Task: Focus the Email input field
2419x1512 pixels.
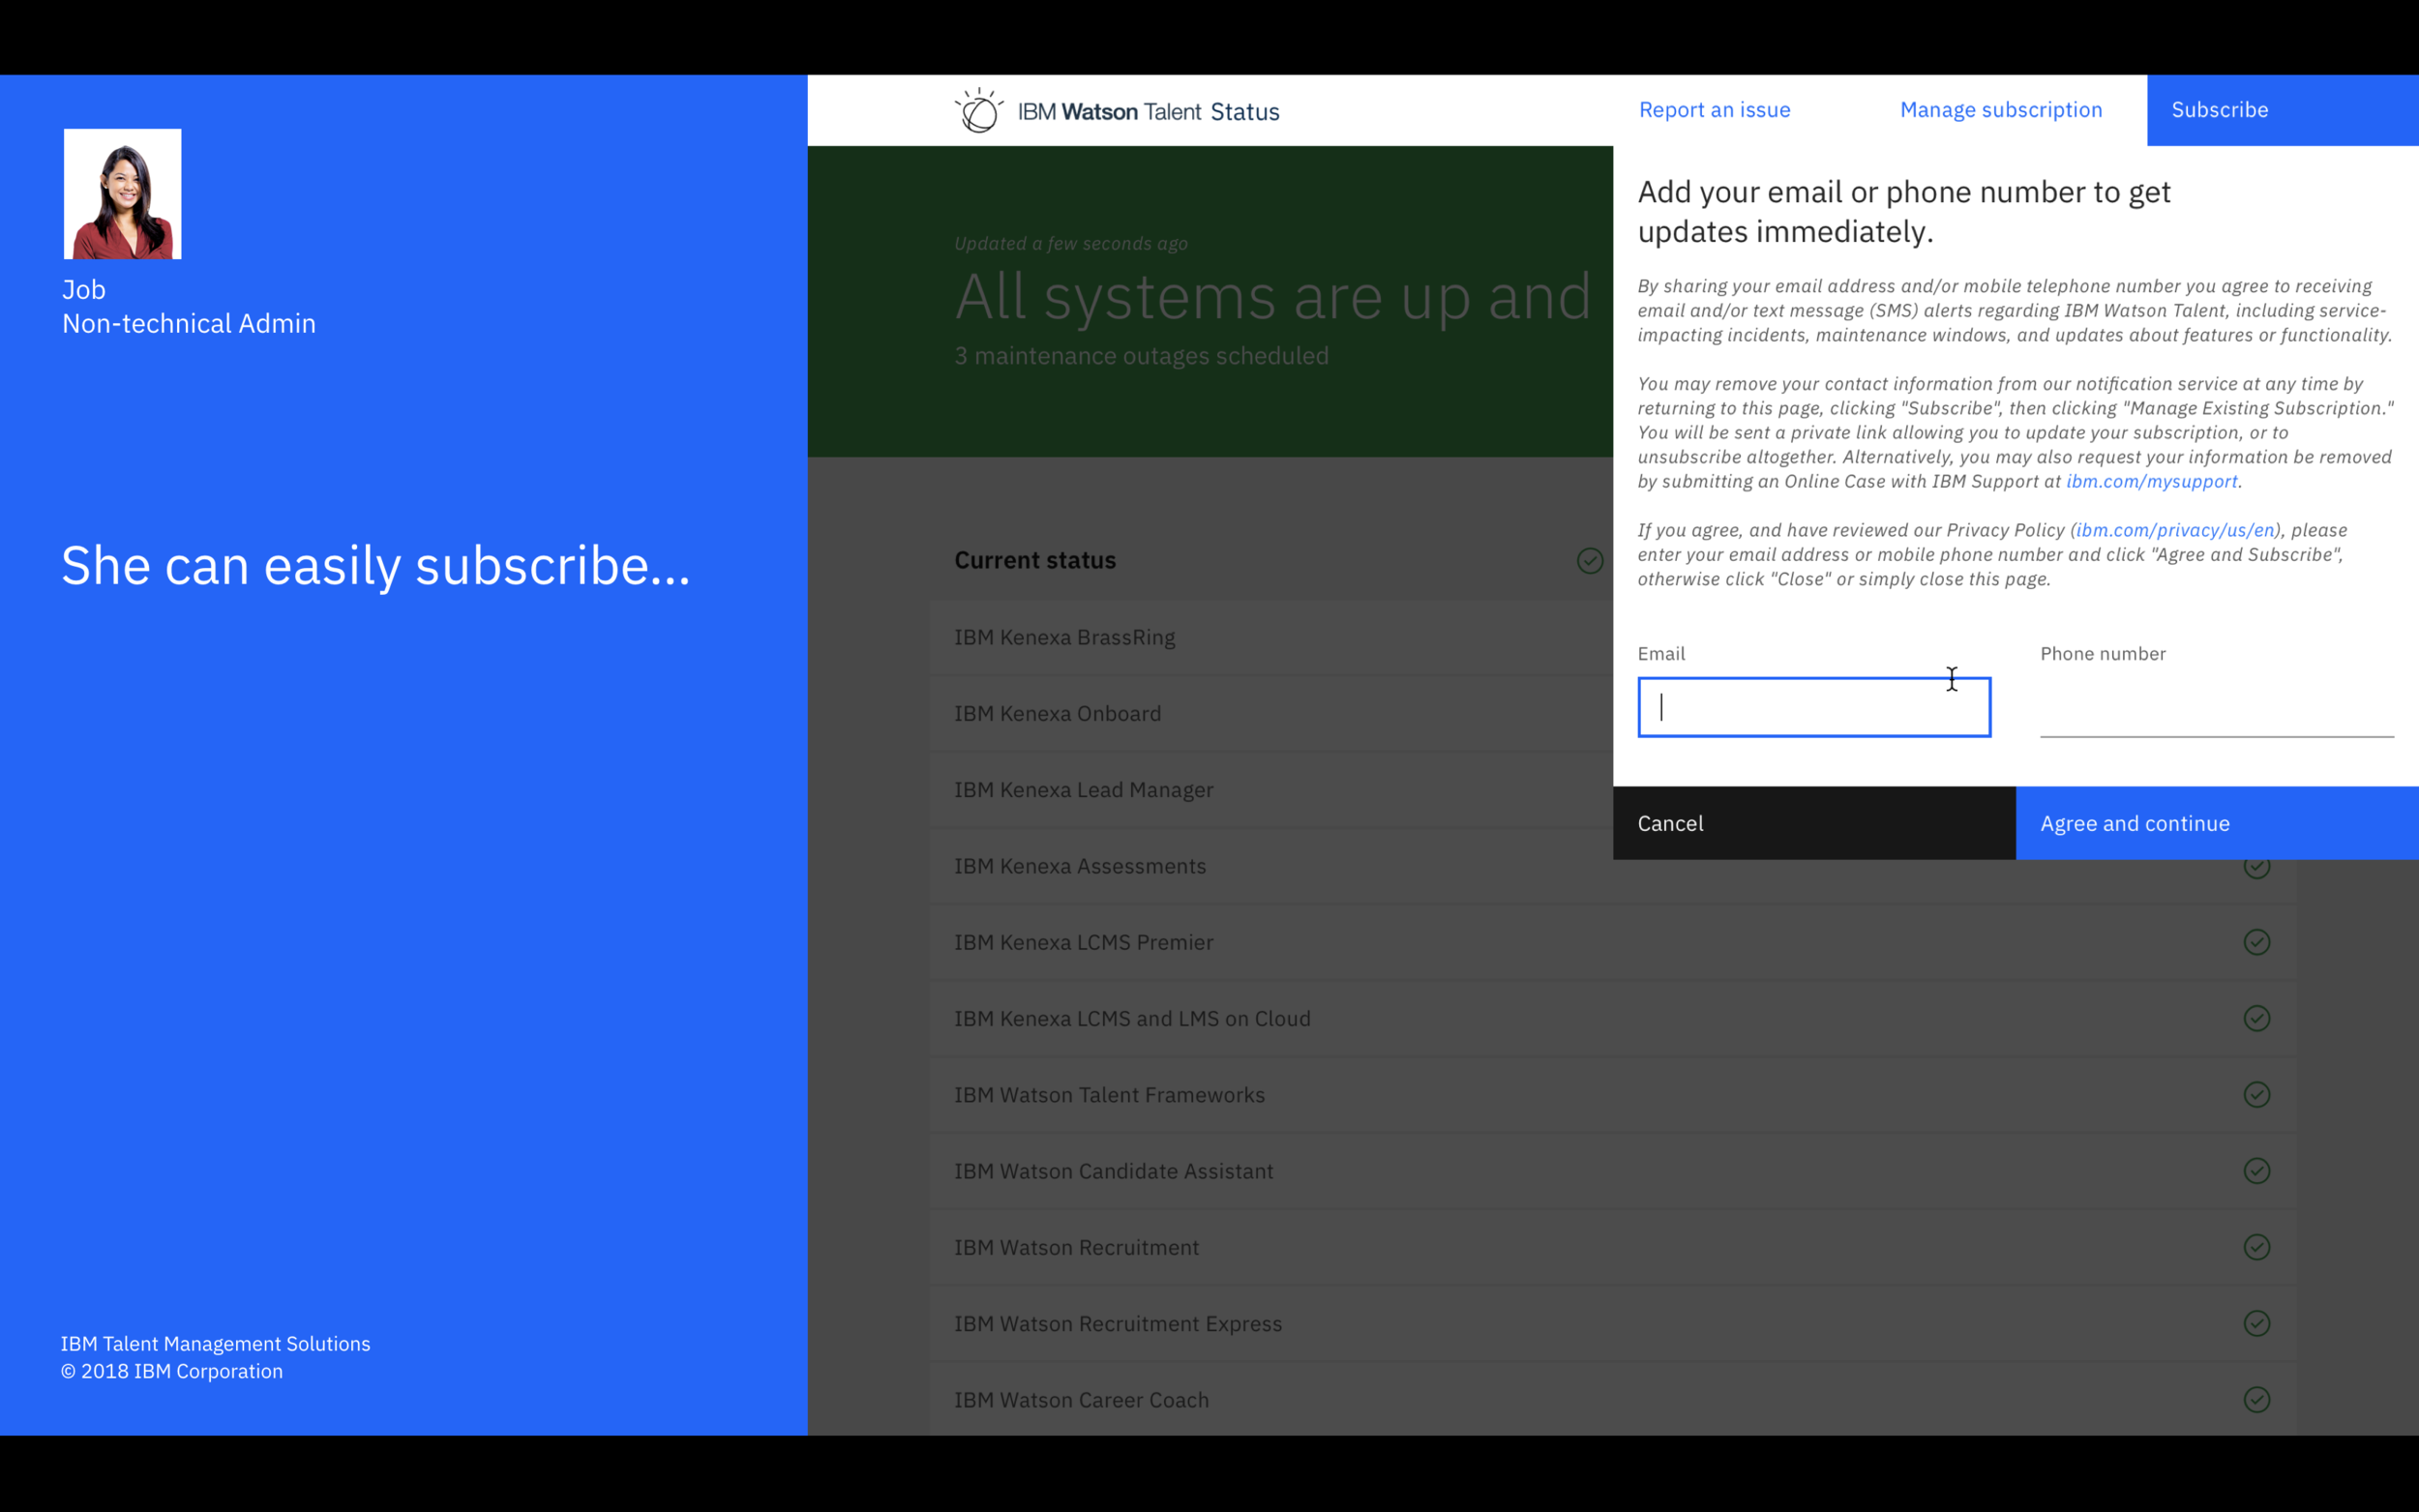Action: pos(1814,707)
